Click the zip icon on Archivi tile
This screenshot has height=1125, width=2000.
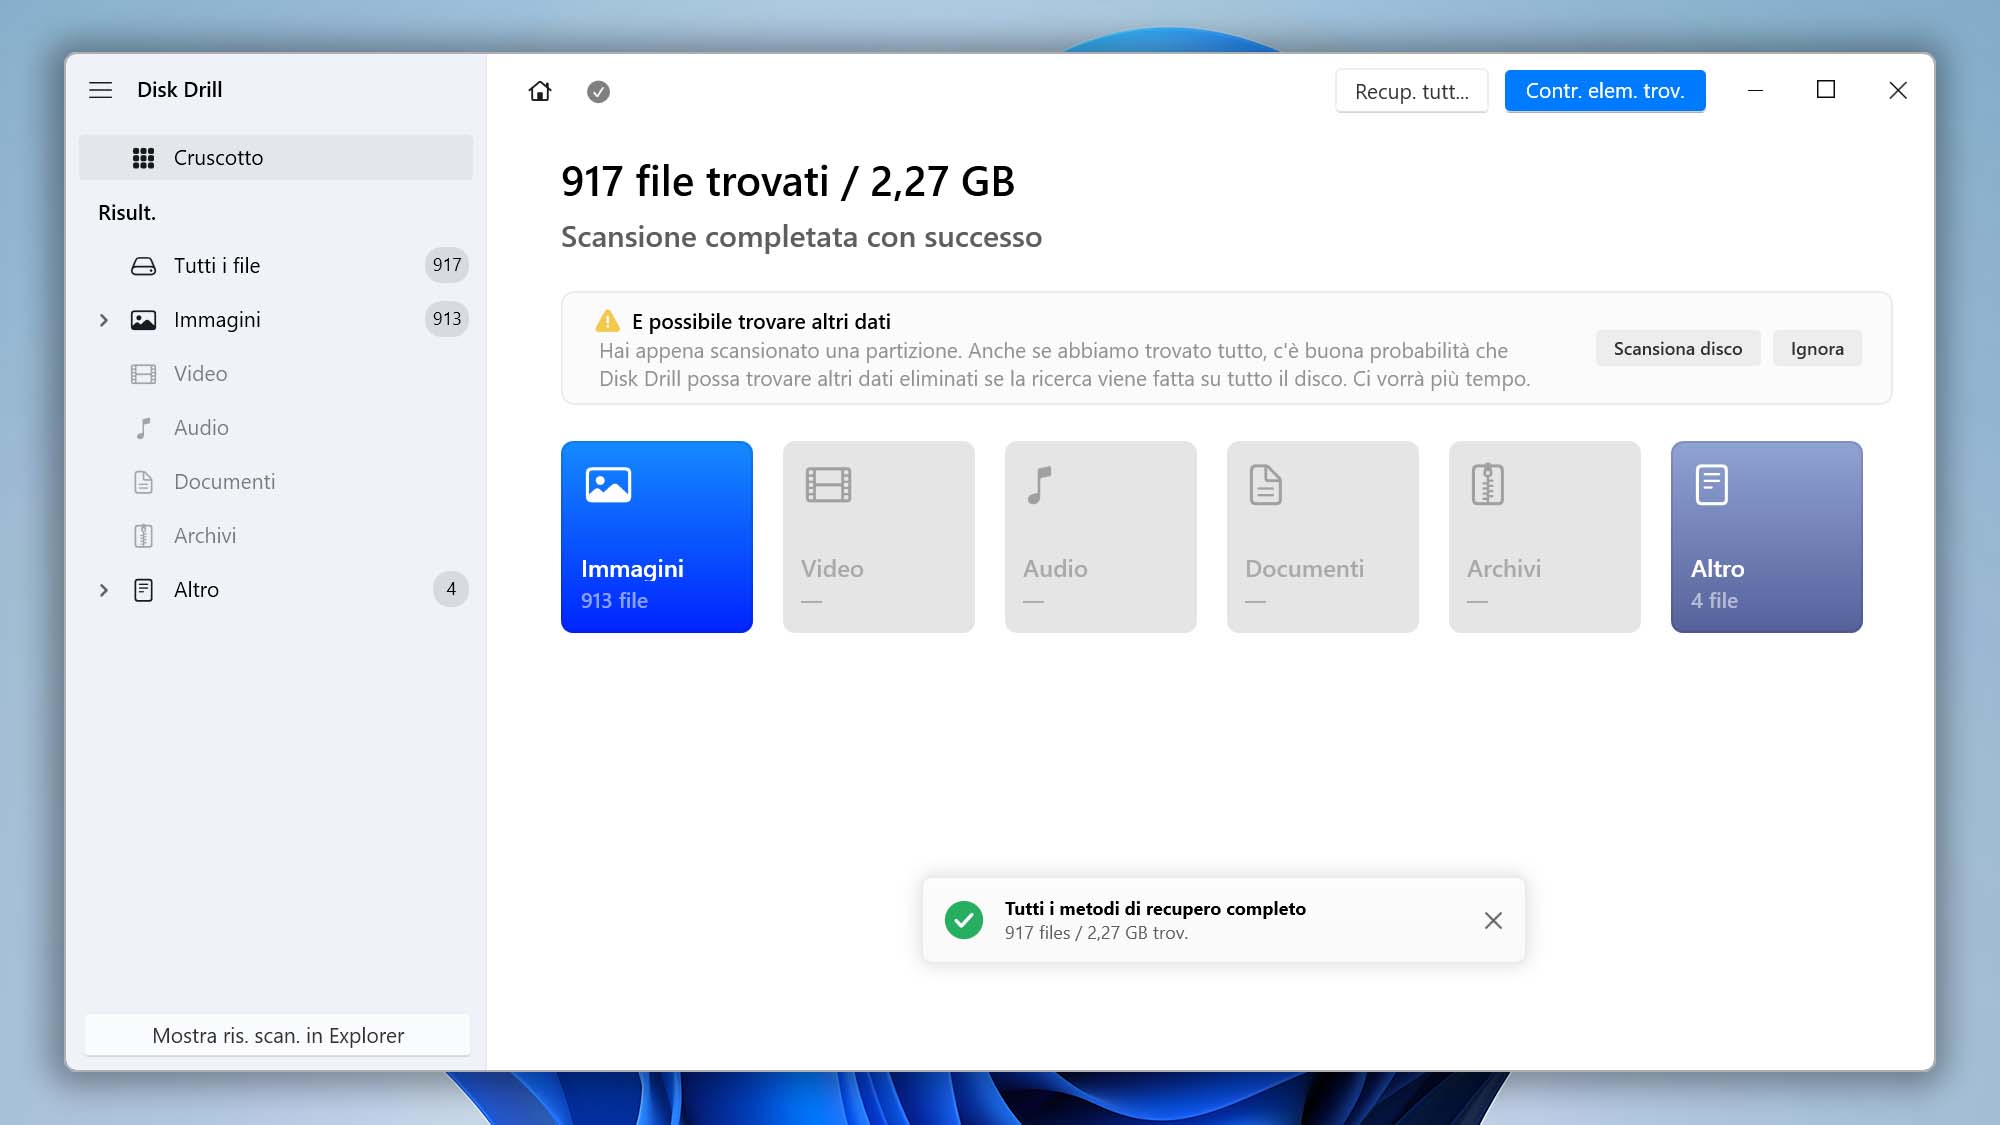(1488, 484)
